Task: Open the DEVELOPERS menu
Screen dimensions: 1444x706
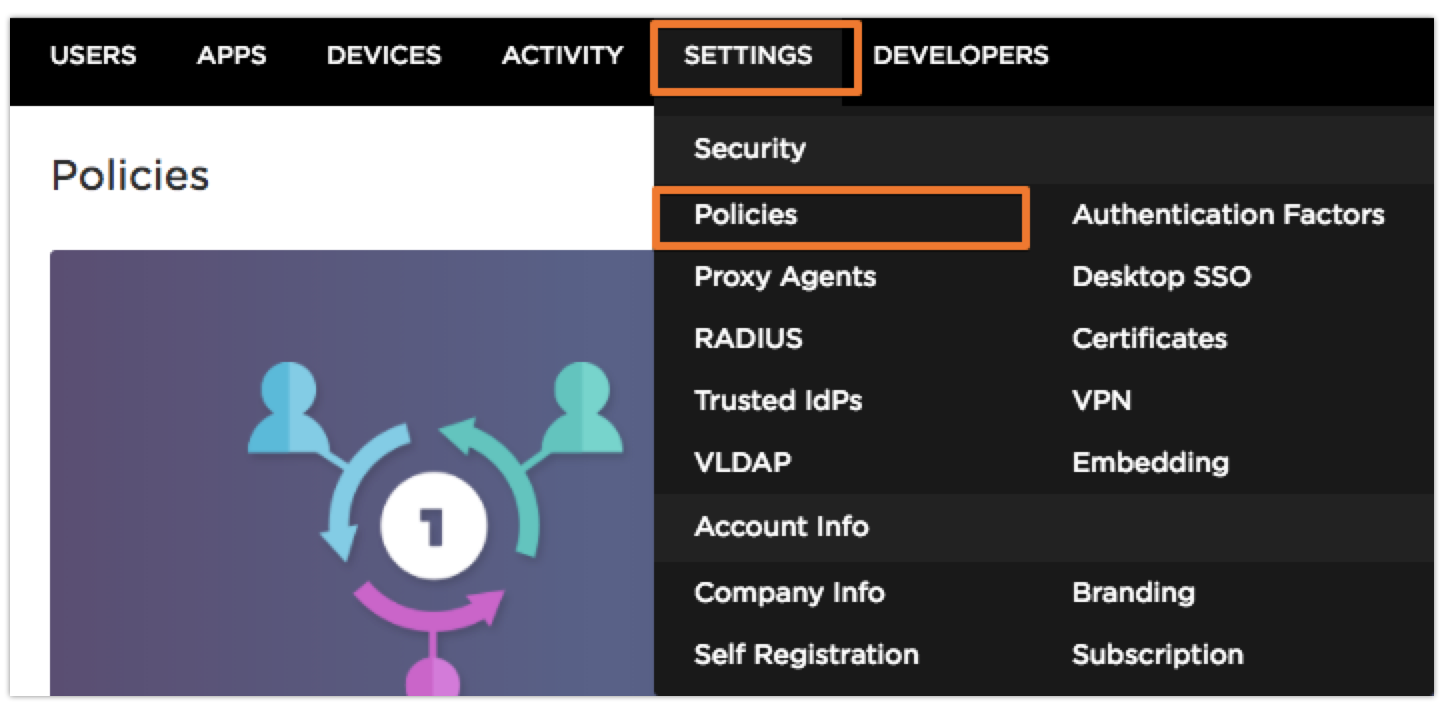Action: (961, 56)
